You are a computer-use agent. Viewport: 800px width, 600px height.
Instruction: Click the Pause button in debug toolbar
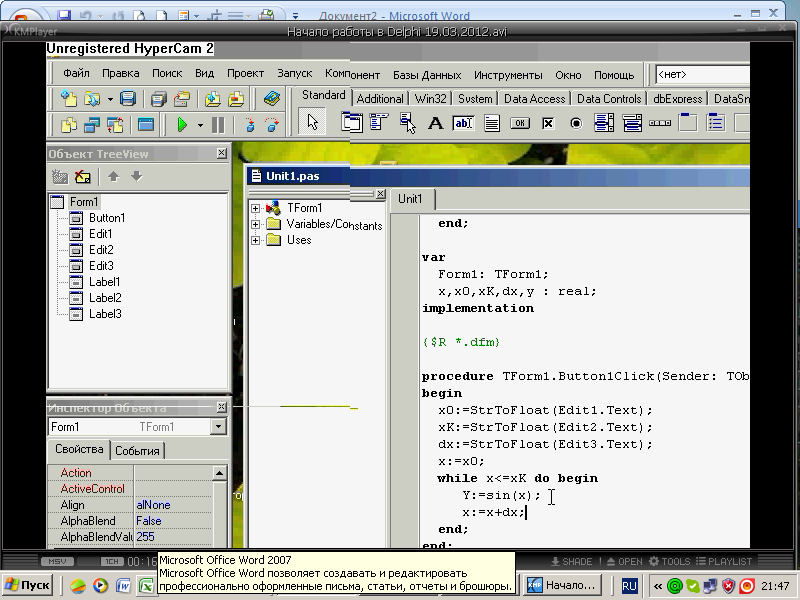(x=218, y=124)
